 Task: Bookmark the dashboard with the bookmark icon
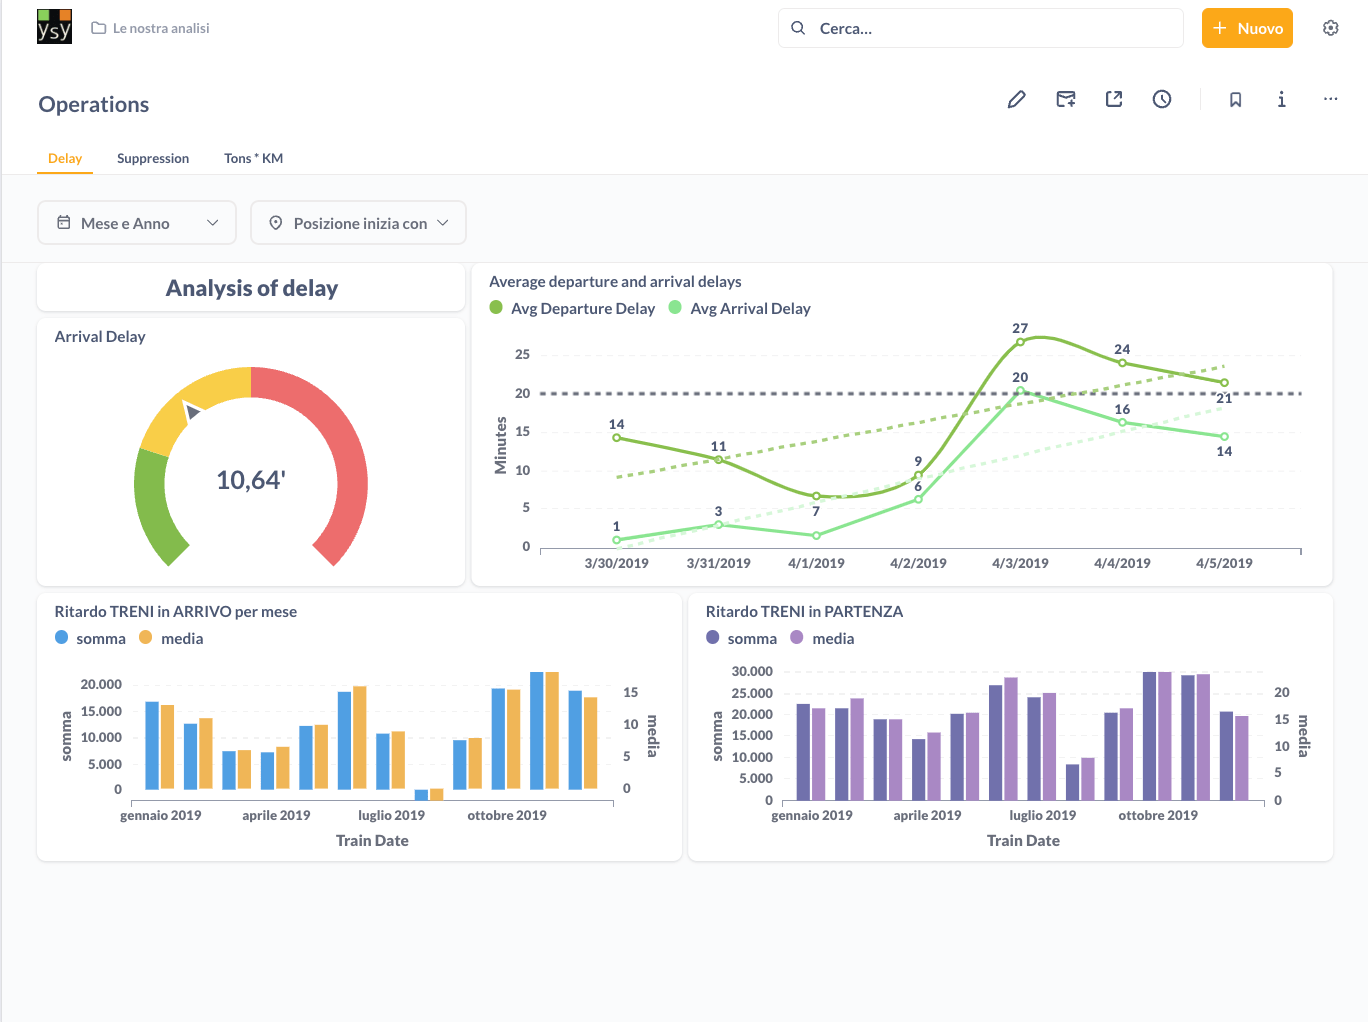(1235, 99)
